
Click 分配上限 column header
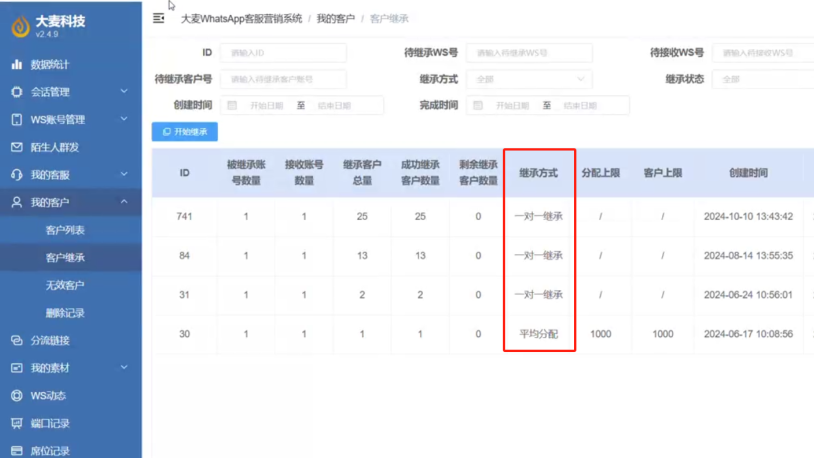(x=601, y=173)
